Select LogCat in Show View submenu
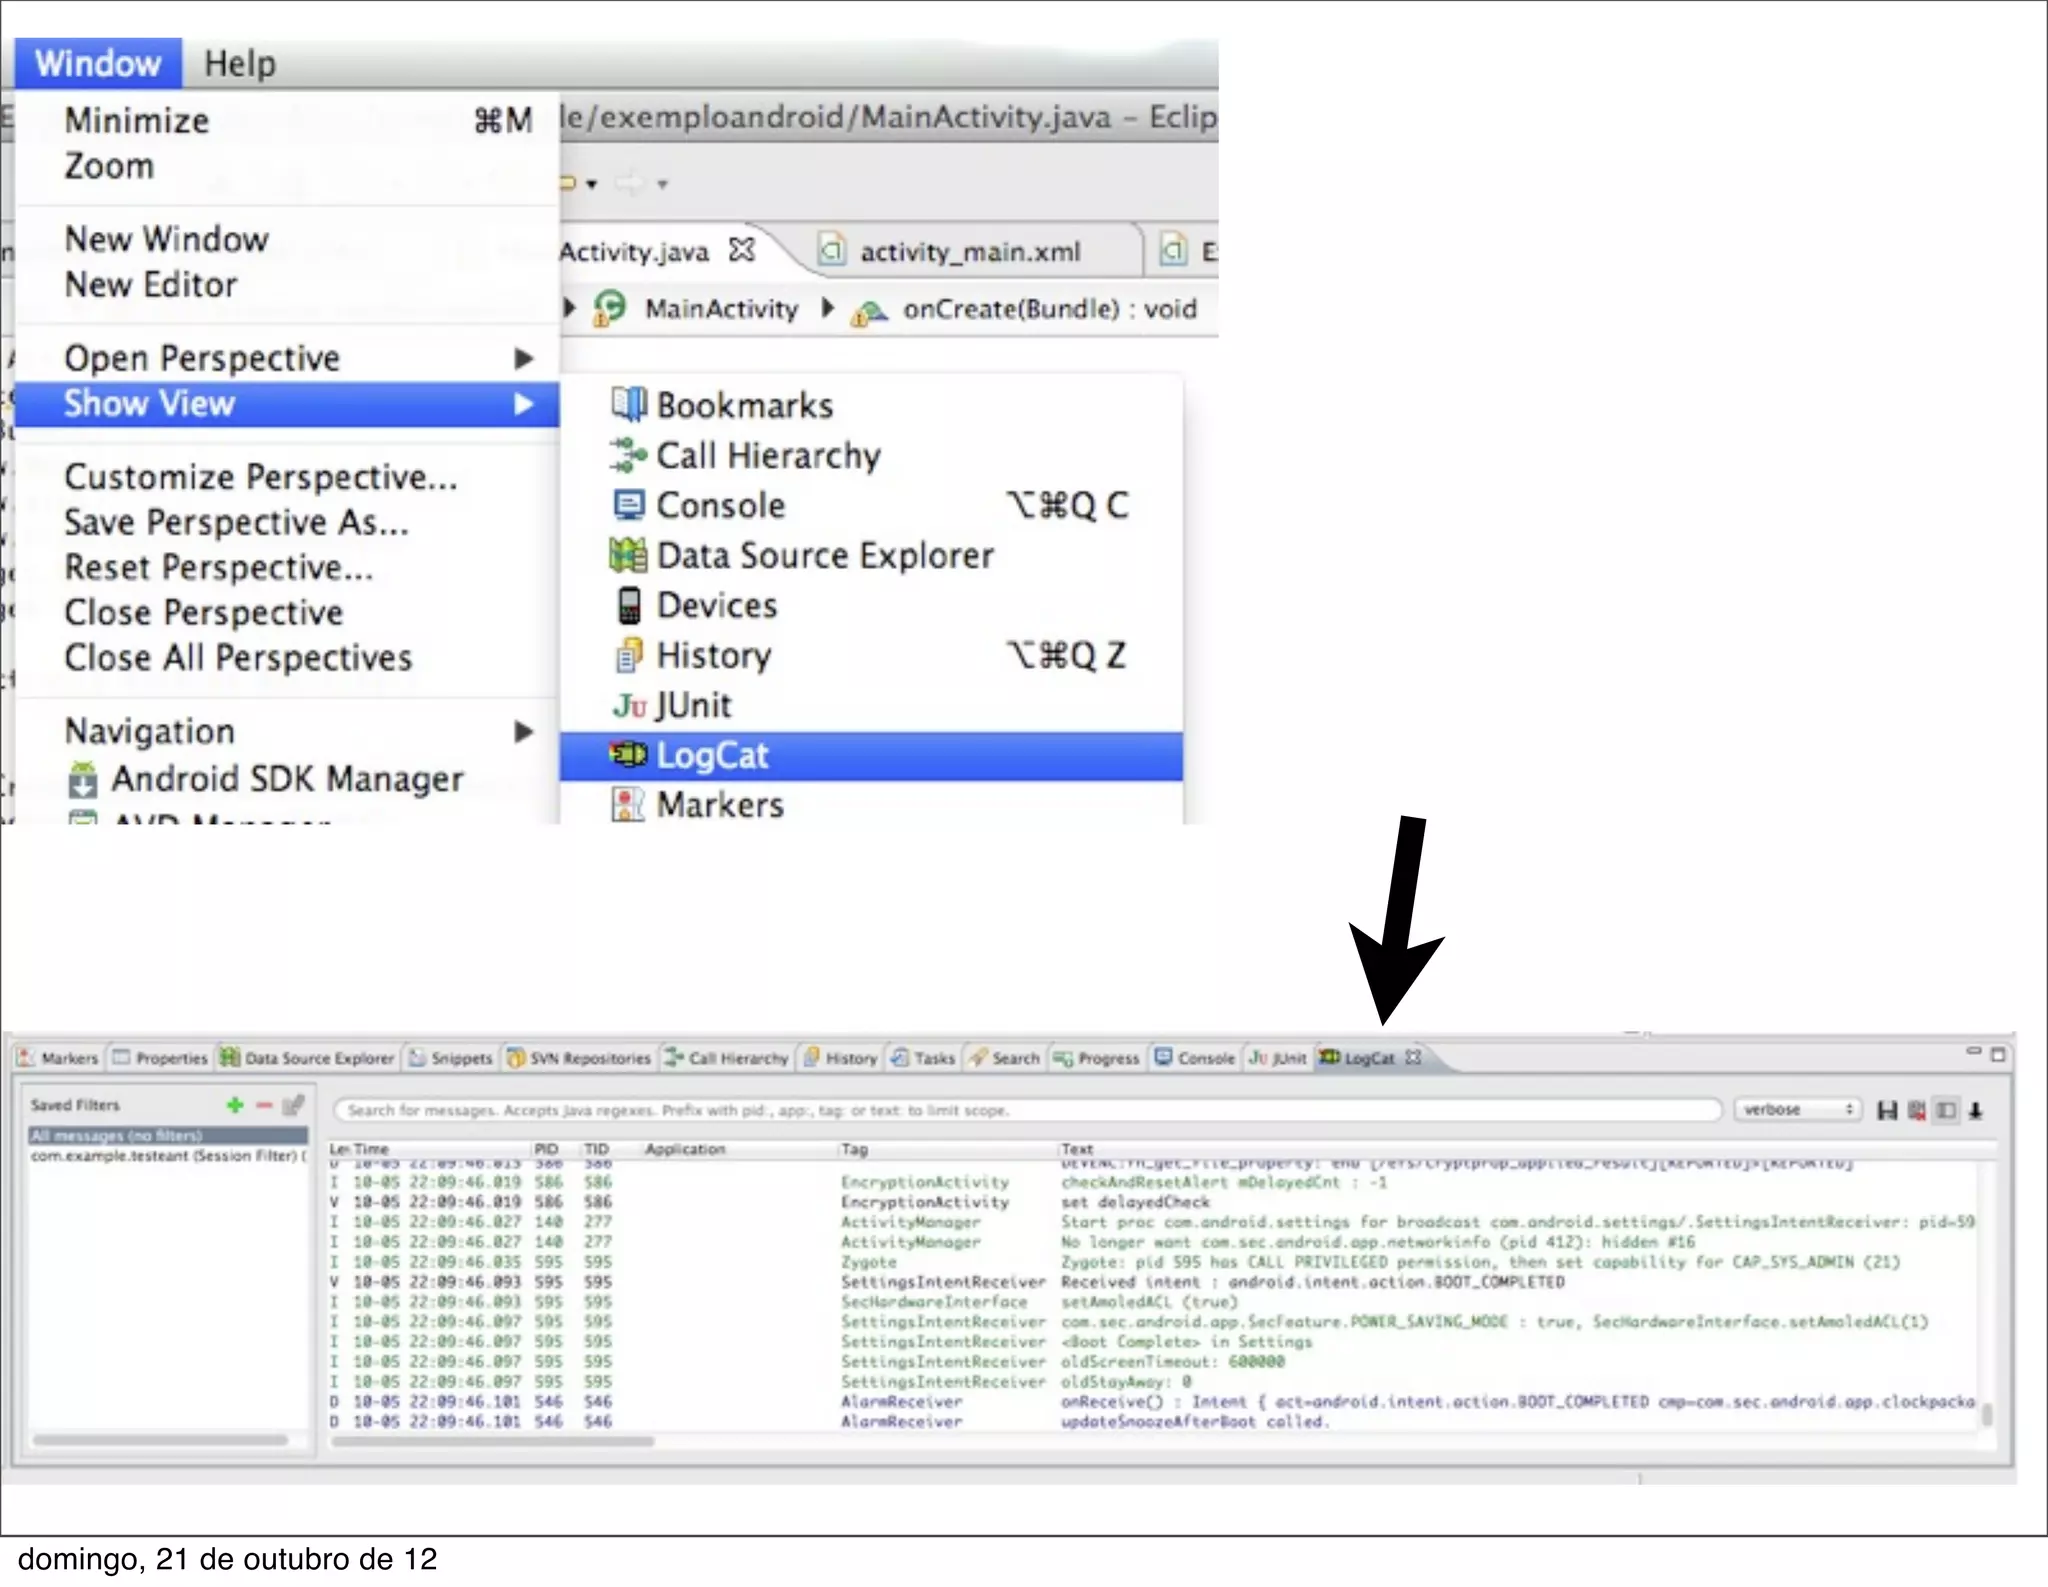The image size is (2048, 1587). [712, 756]
